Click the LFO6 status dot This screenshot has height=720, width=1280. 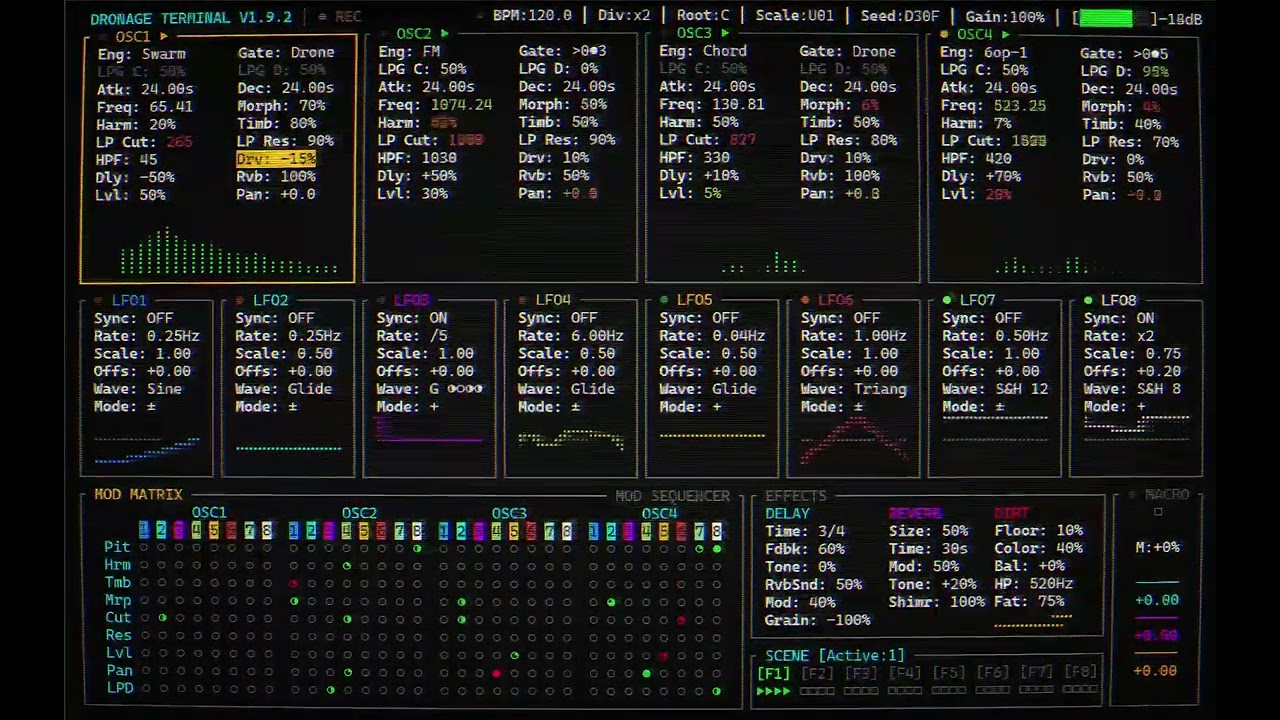(805, 300)
